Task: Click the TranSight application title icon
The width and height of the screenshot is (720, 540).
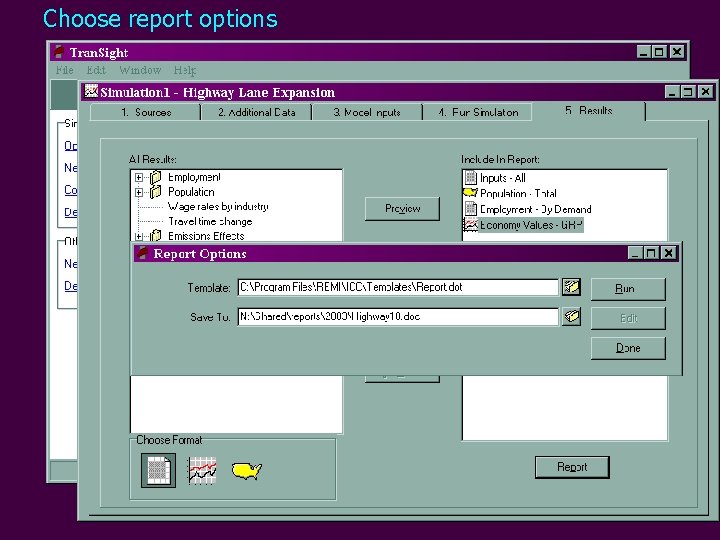Action: 58,52
